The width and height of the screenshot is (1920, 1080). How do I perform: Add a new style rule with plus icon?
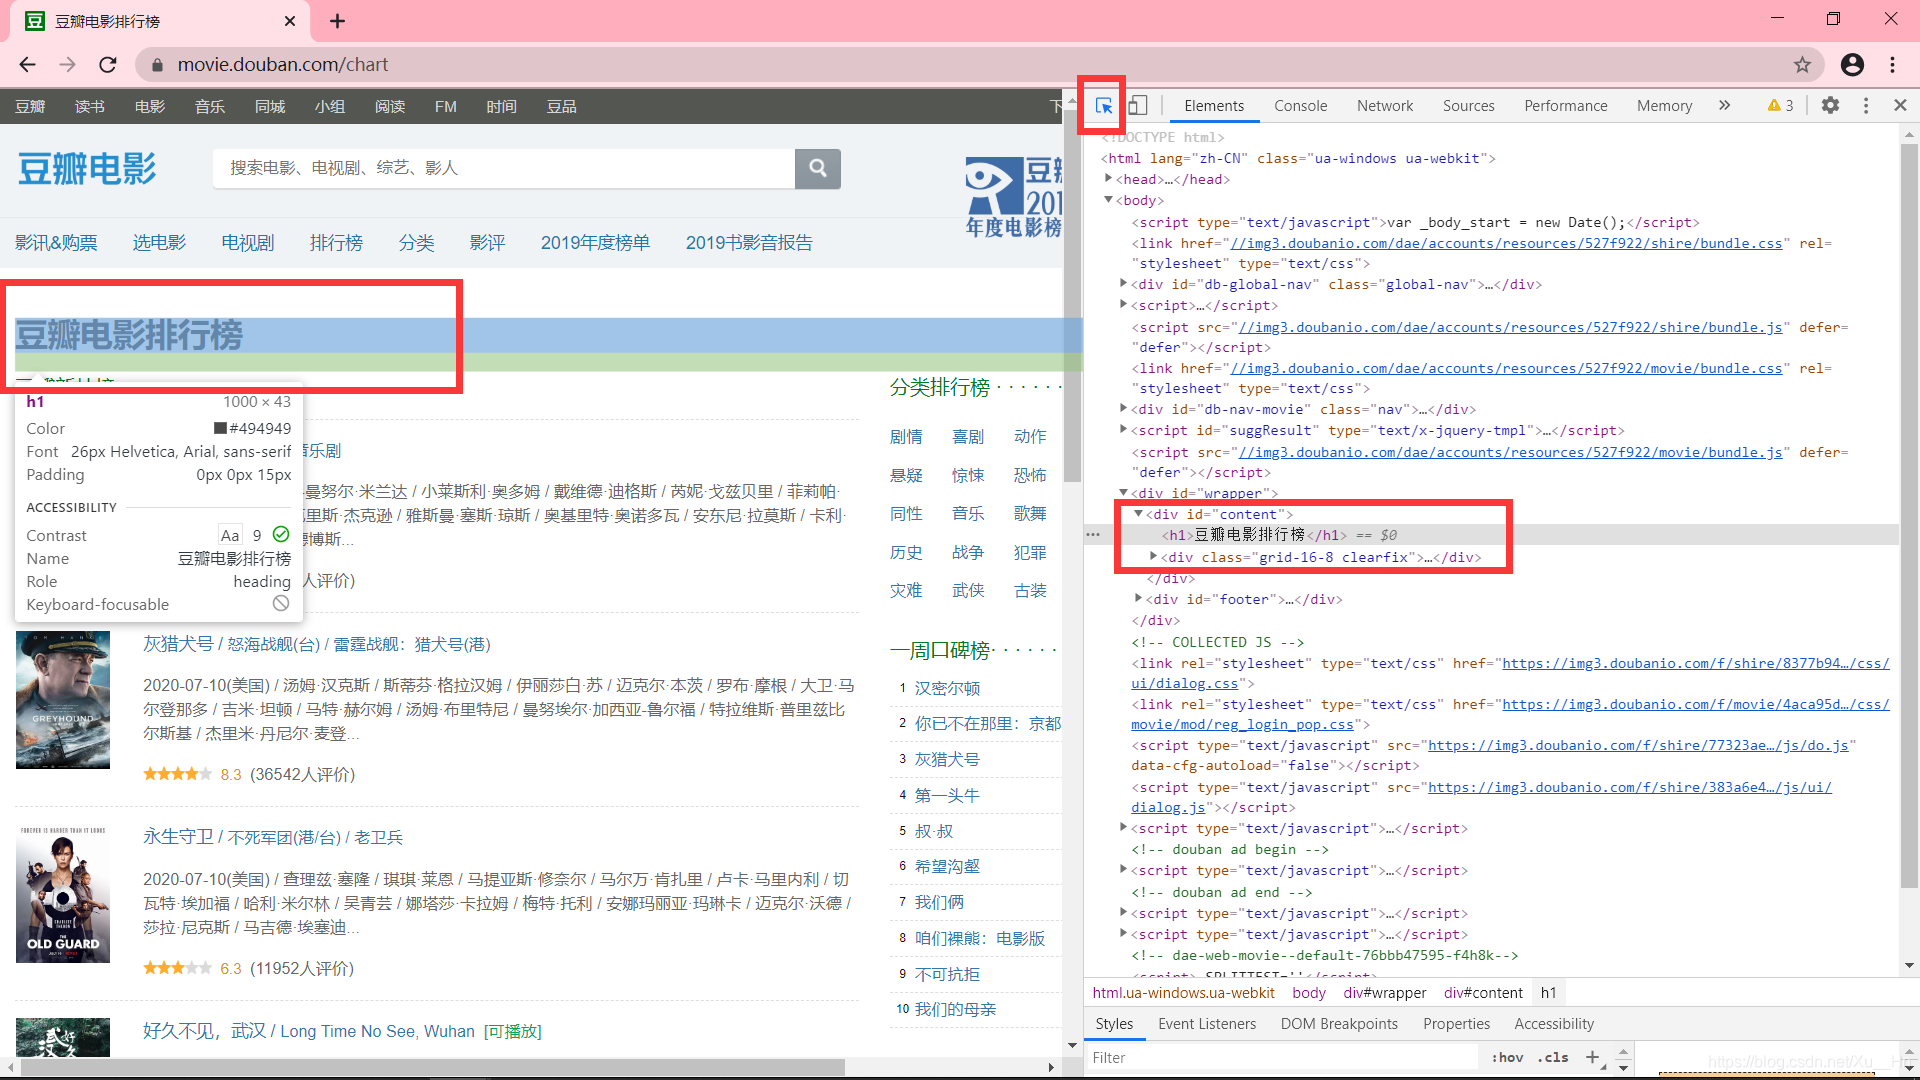tap(1592, 1057)
